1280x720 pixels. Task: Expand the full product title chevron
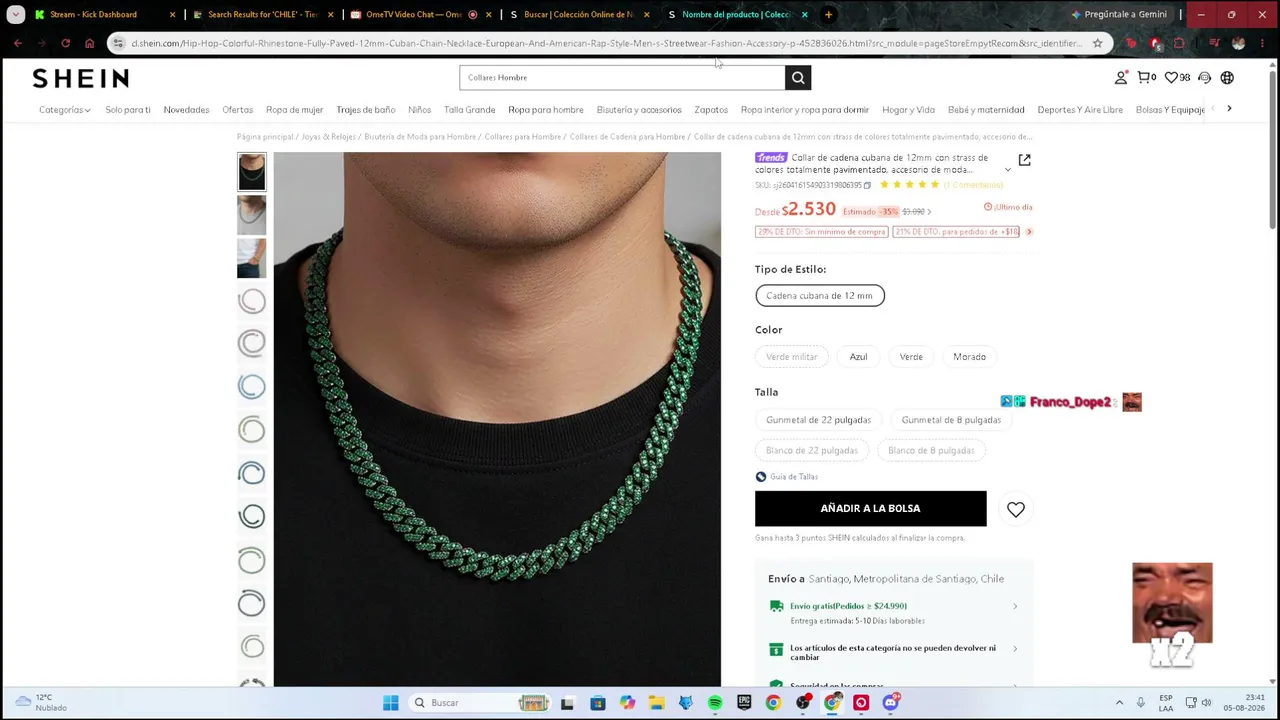pyautogui.click(x=1008, y=170)
